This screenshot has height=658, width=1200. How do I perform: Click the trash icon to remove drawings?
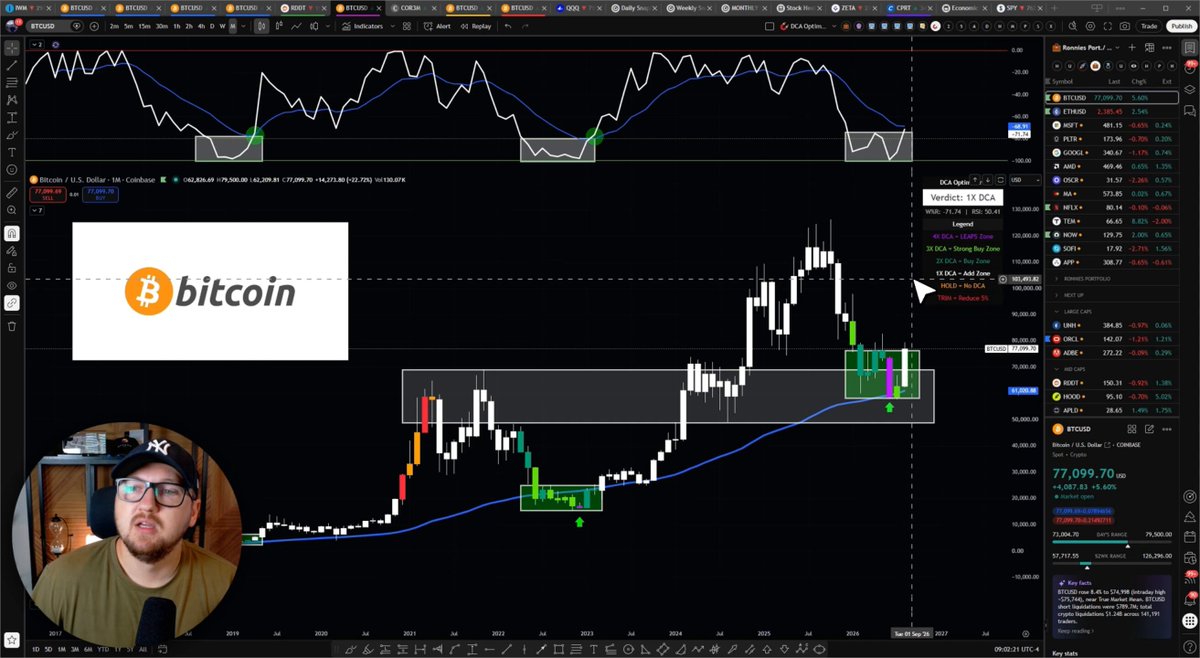click(12, 326)
